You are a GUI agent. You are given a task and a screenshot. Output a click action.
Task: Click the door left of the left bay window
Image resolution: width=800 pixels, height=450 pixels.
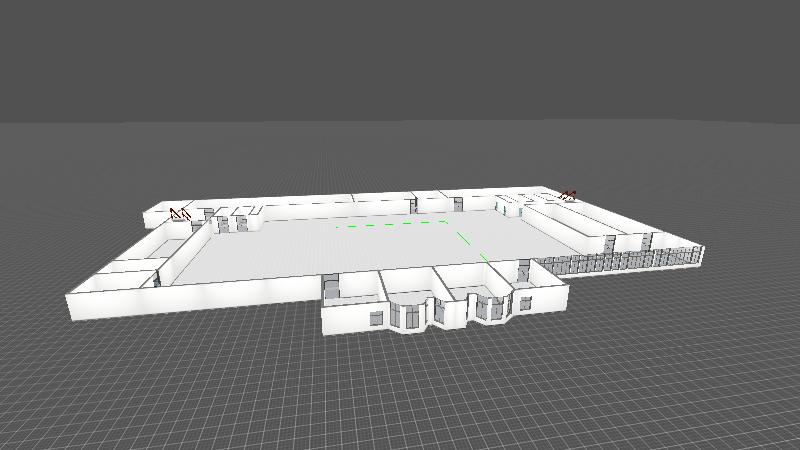[375, 318]
